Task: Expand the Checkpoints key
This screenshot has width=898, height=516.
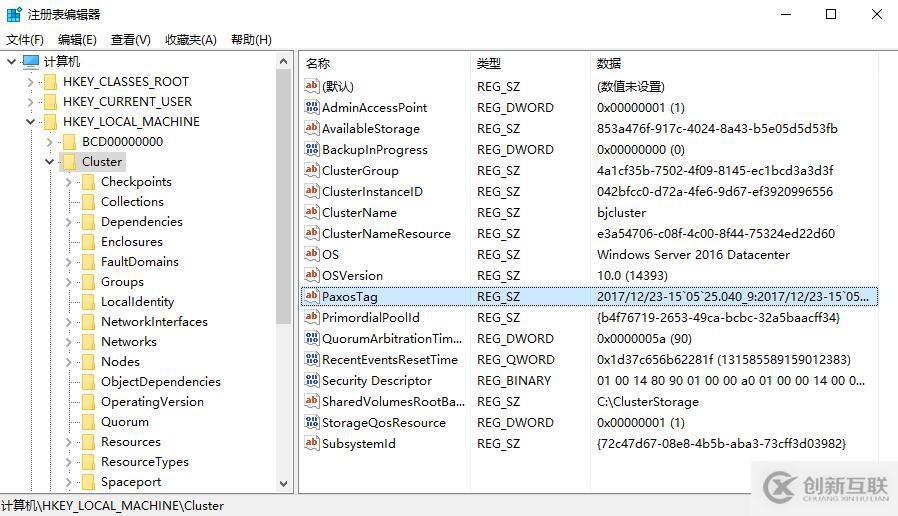Action: (68, 182)
